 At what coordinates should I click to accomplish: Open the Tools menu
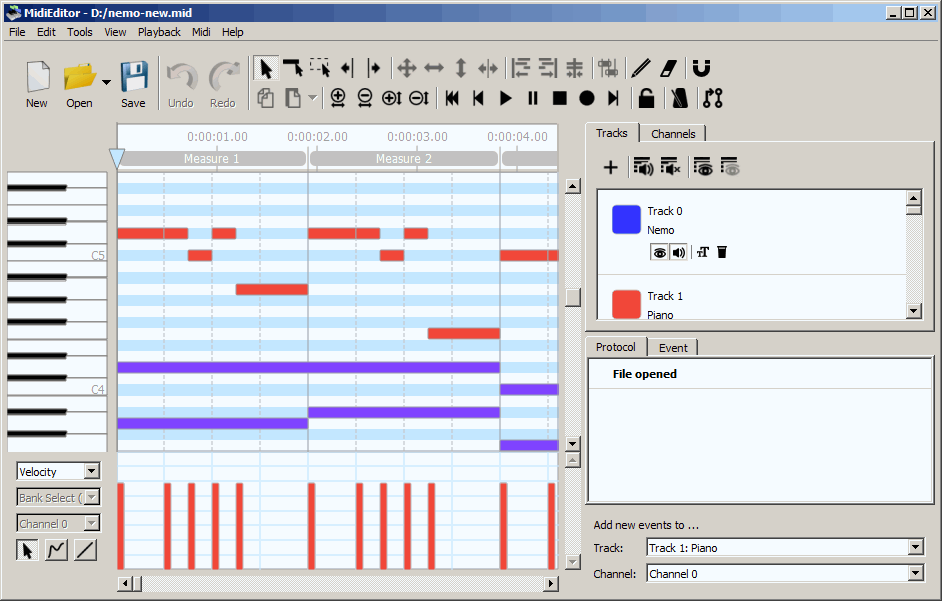point(80,32)
